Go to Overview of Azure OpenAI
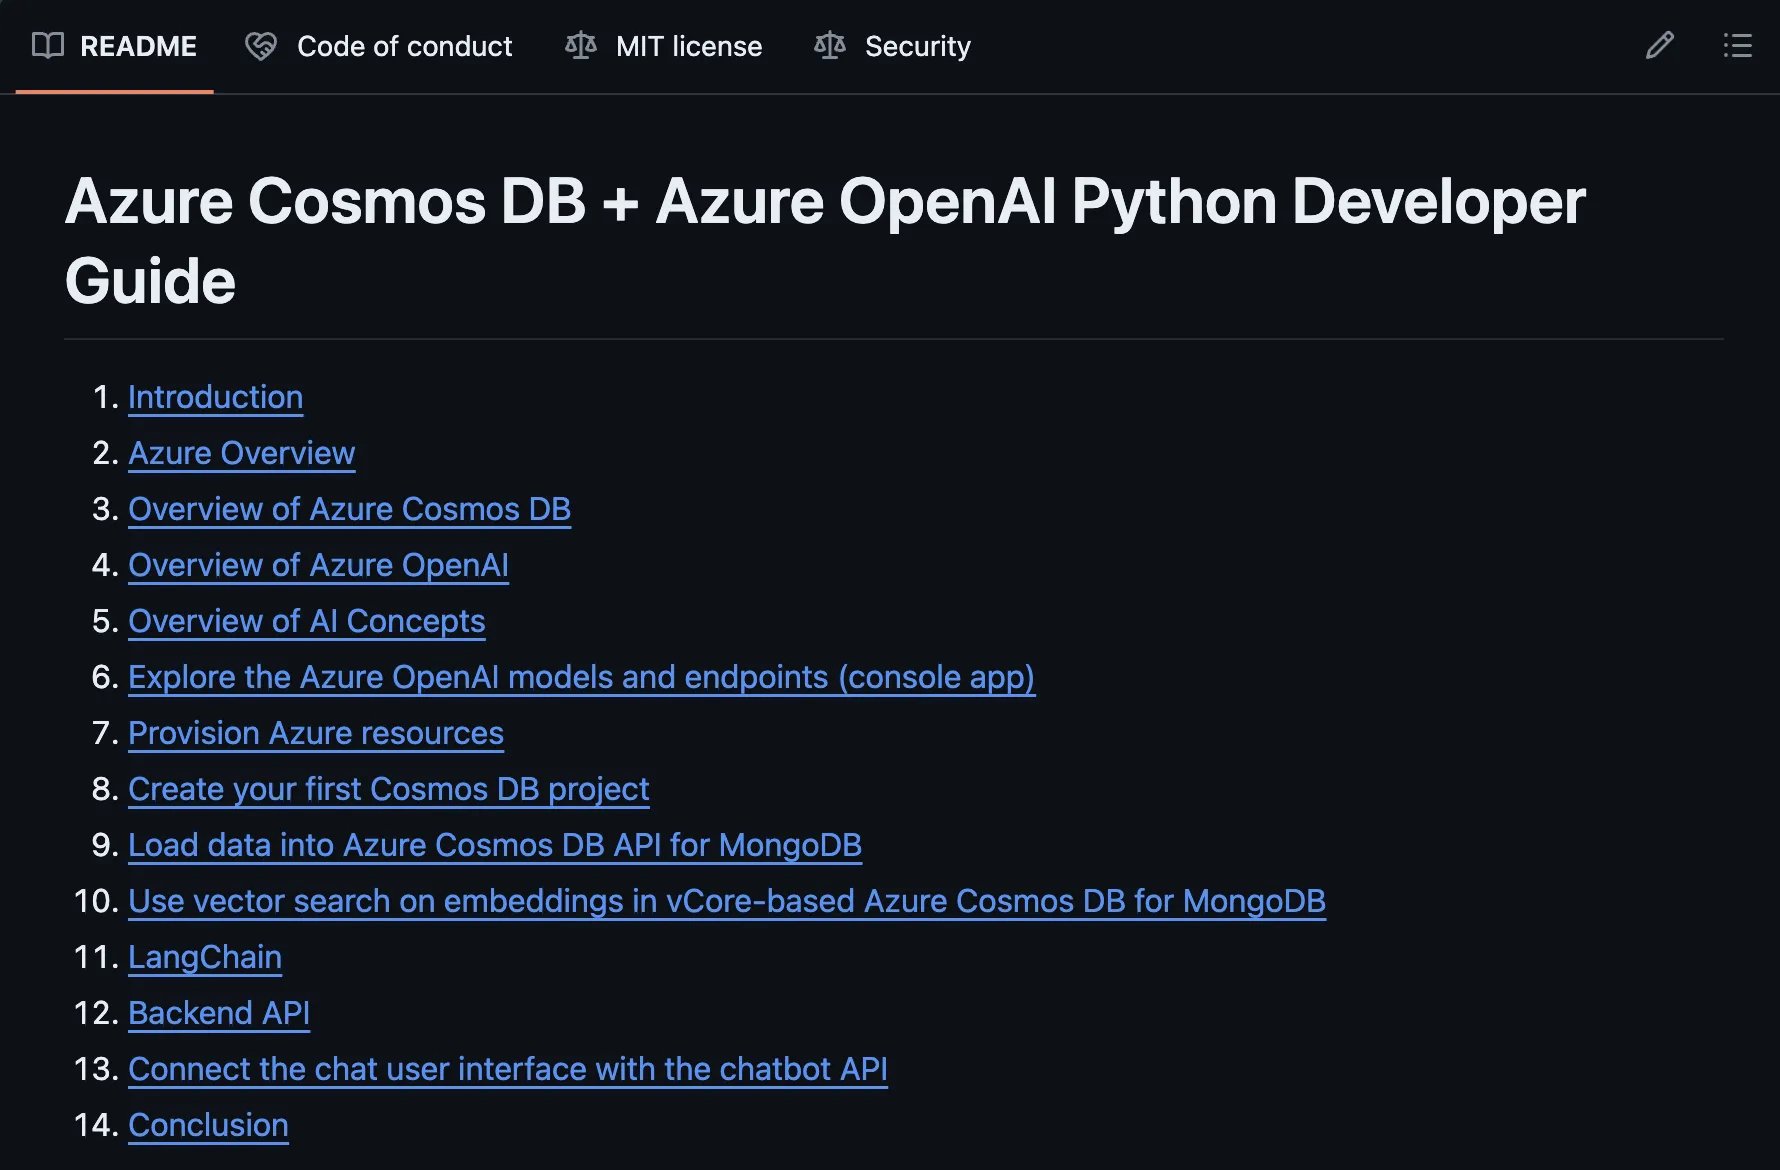This screenshot has width=1780, height=1170. [x=319, y=565]
